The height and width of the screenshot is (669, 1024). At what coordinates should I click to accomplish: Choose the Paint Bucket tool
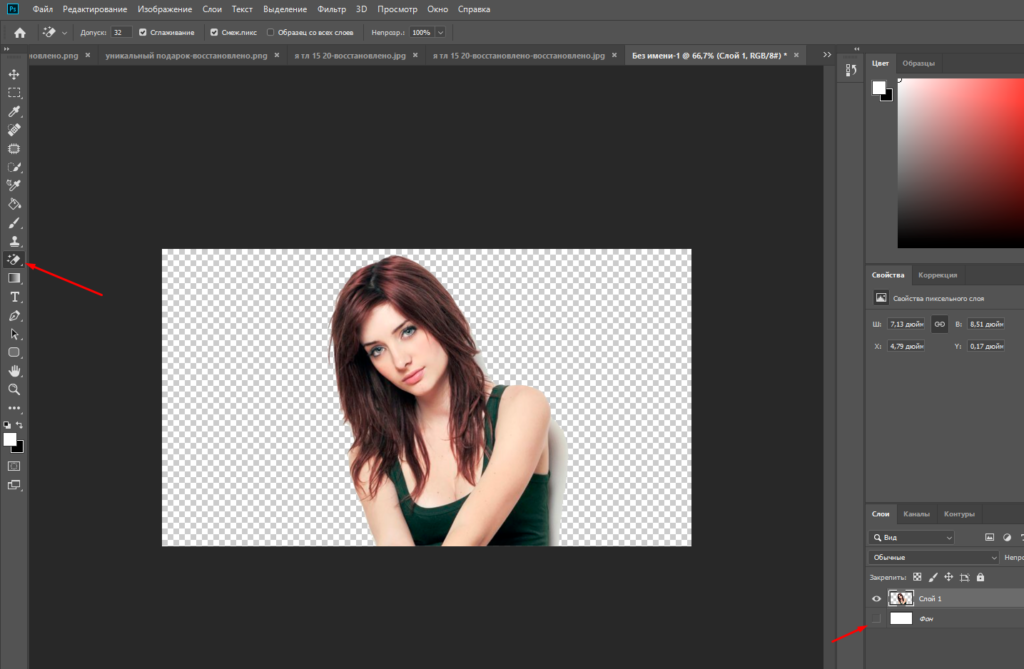pos(14,204)
